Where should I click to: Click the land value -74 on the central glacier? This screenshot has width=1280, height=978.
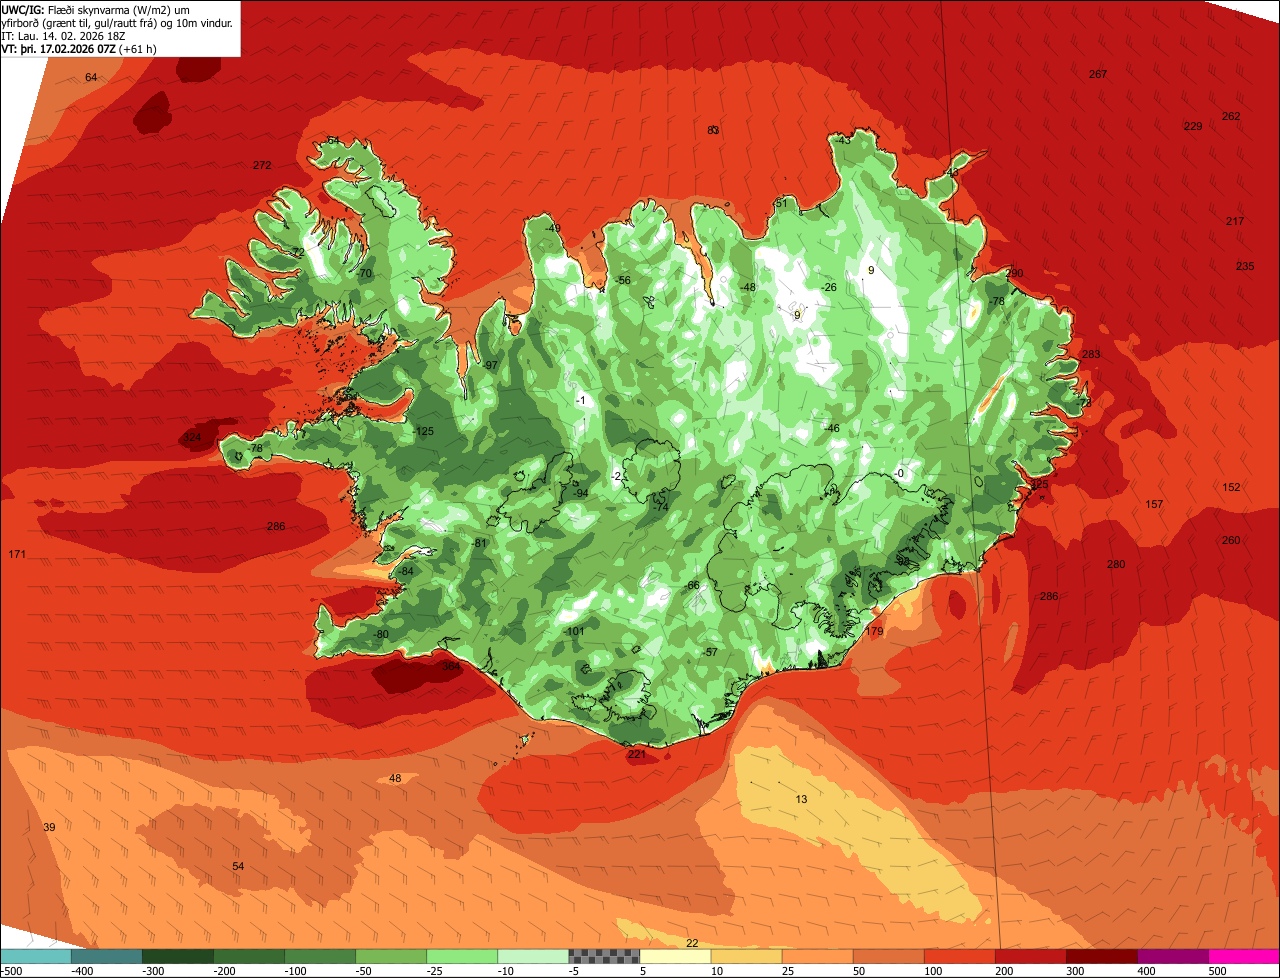(660, 507)
